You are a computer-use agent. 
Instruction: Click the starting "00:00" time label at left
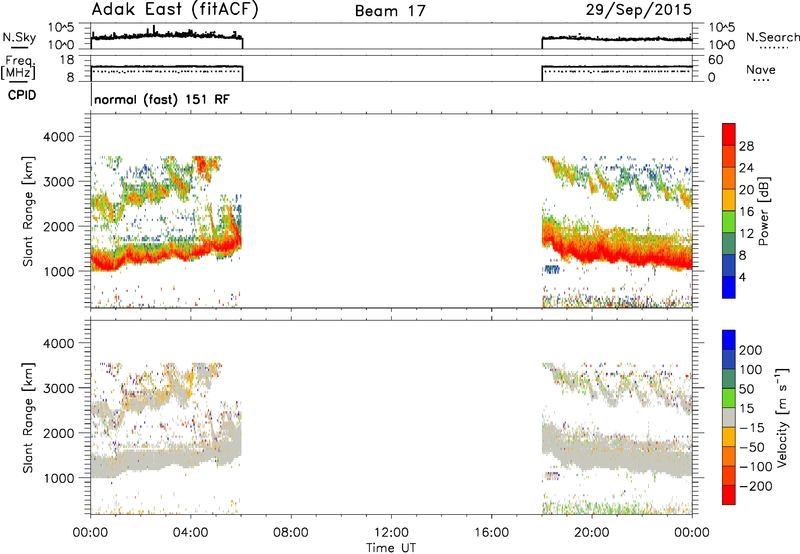tap(91, 533)
